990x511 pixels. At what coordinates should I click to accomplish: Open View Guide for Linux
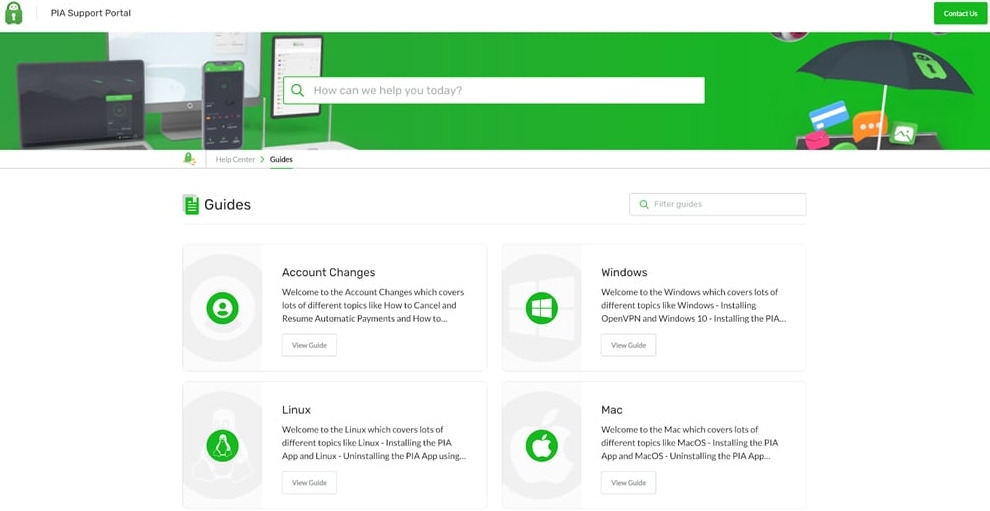click(309, 482)
